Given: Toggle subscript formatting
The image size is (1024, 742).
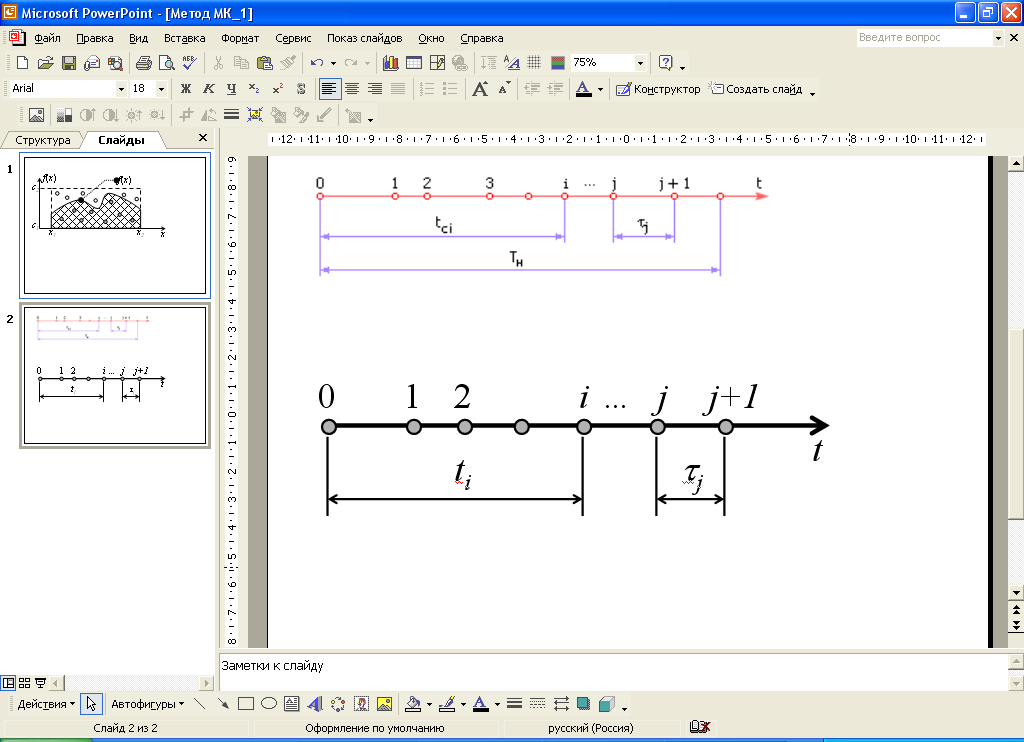Looking at the screenshot, I should coord(254,89).
